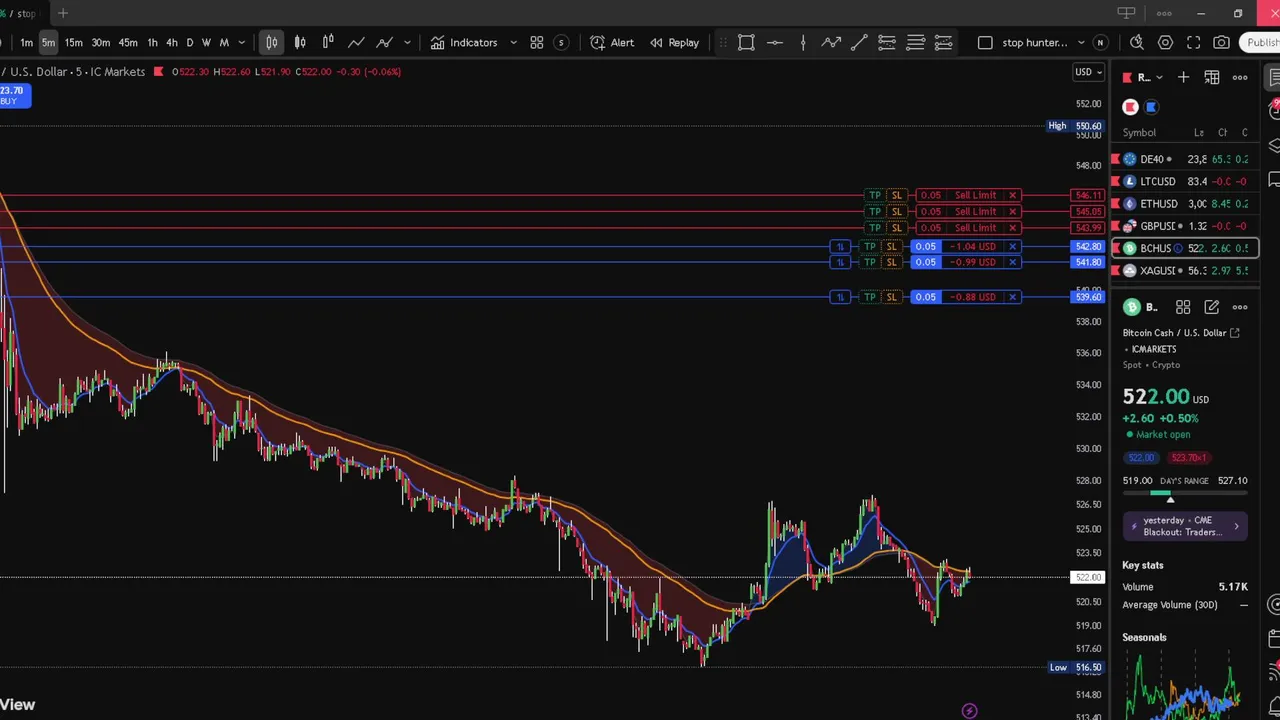Click the Publish button
Screen dimensions: 1280x720
coord(1261,42)
